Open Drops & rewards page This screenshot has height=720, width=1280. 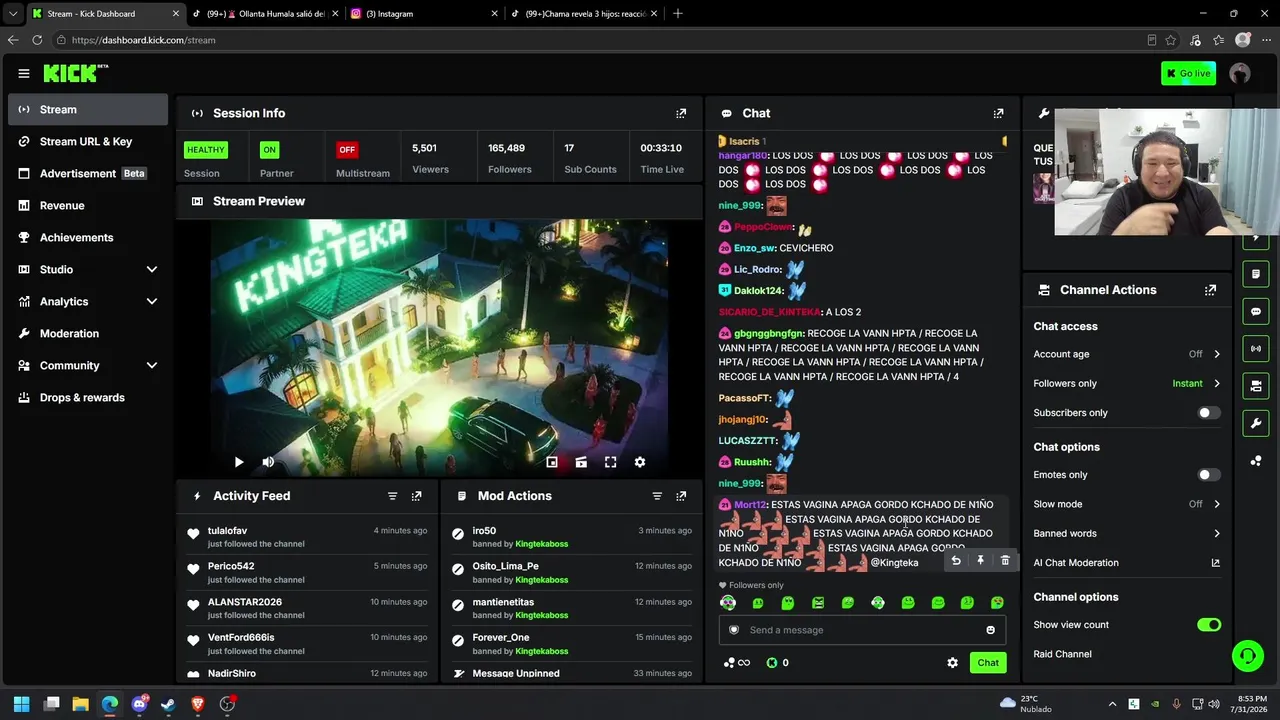[88, 397]
